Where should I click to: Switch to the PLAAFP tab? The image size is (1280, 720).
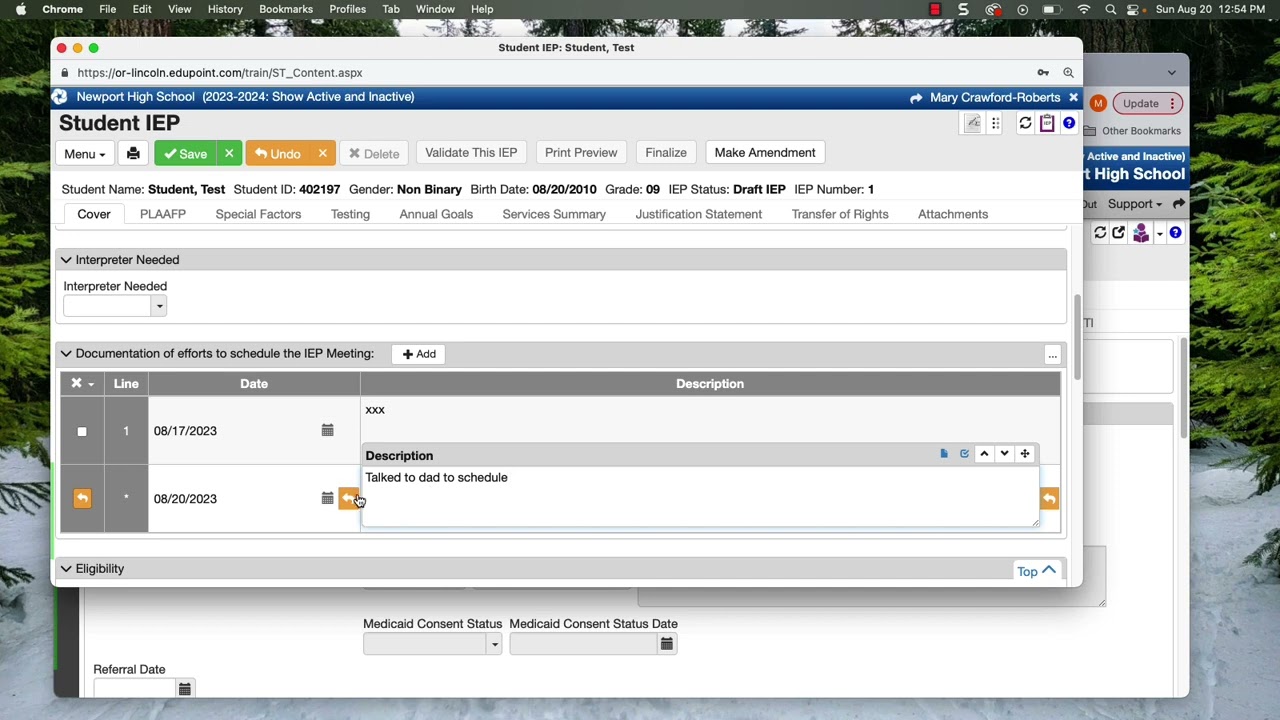163,214
